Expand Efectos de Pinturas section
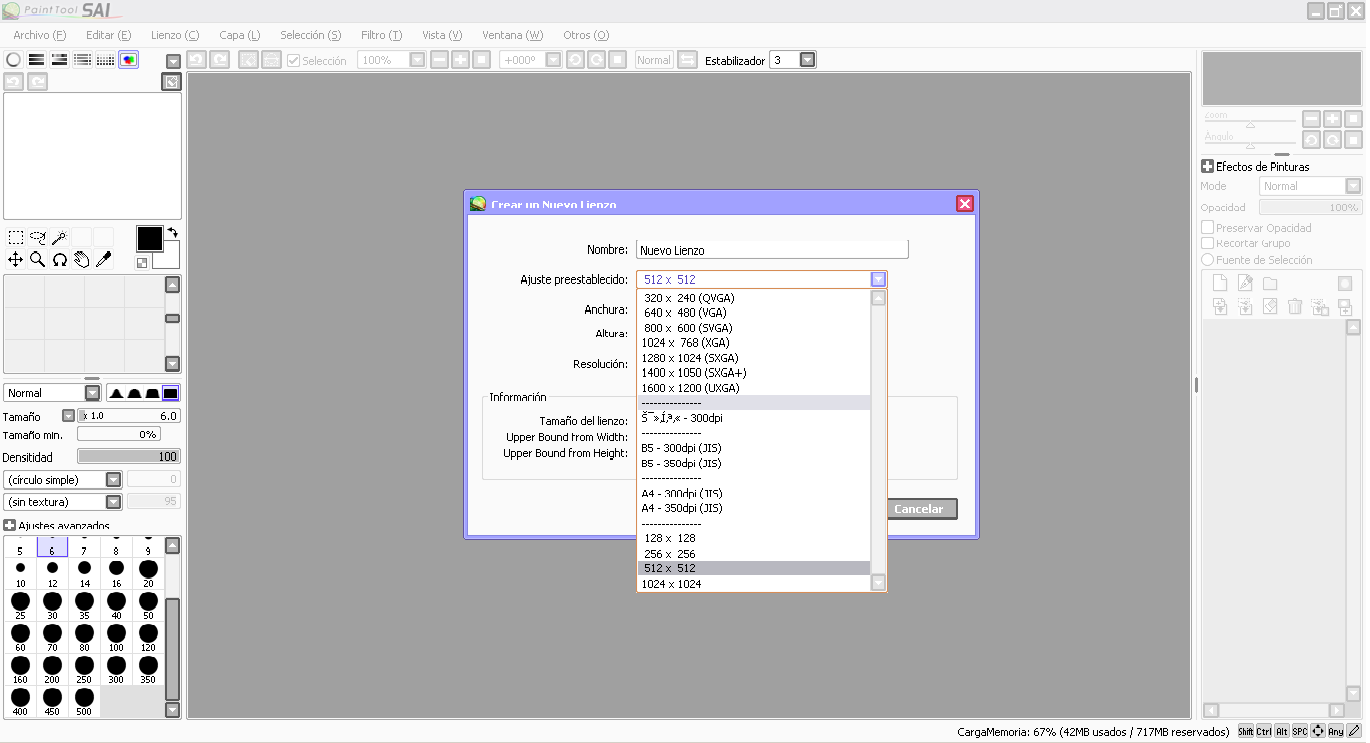This screenshot has width=1370, height=743. (1208, 167)
